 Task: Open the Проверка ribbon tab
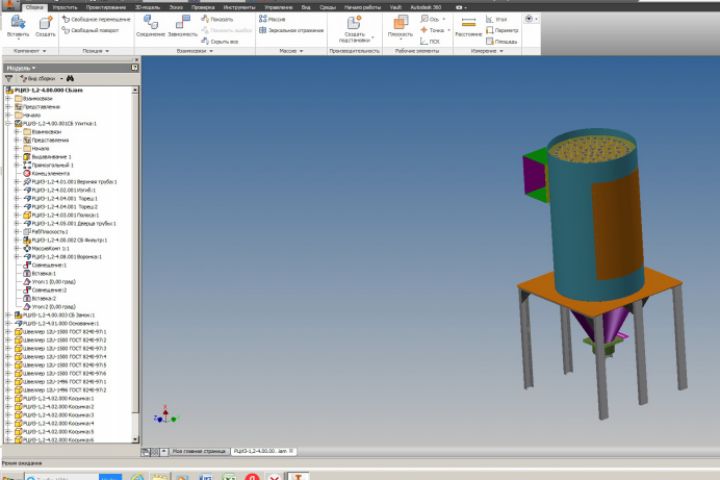(202, 7)
